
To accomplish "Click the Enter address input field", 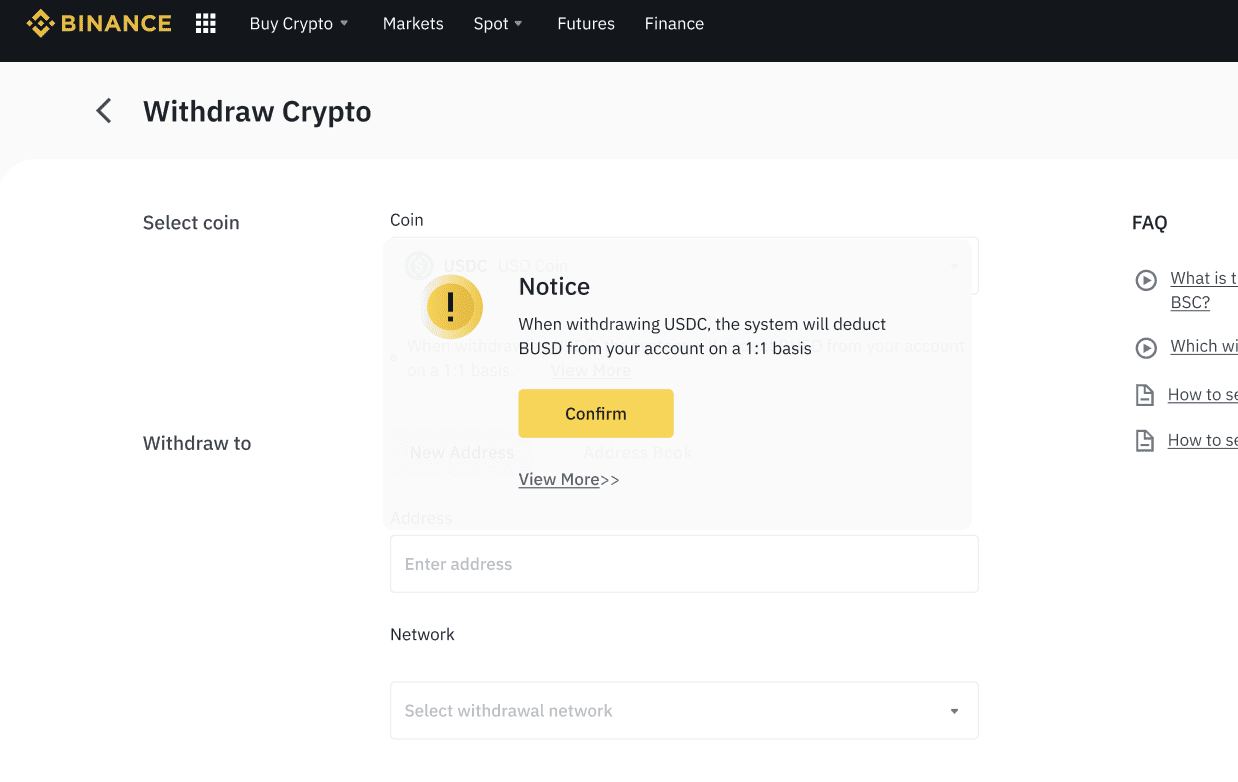I will click(x=684, y=564).
